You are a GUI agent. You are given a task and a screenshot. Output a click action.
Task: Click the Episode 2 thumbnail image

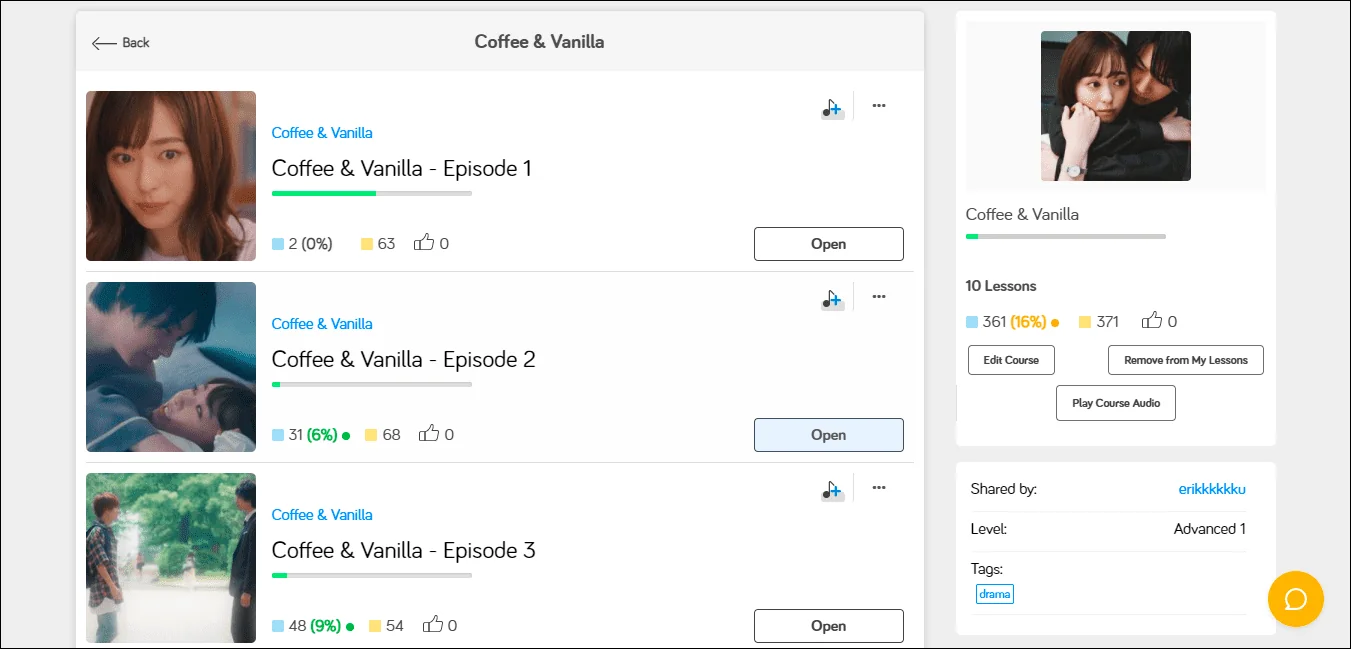[171, 367]
